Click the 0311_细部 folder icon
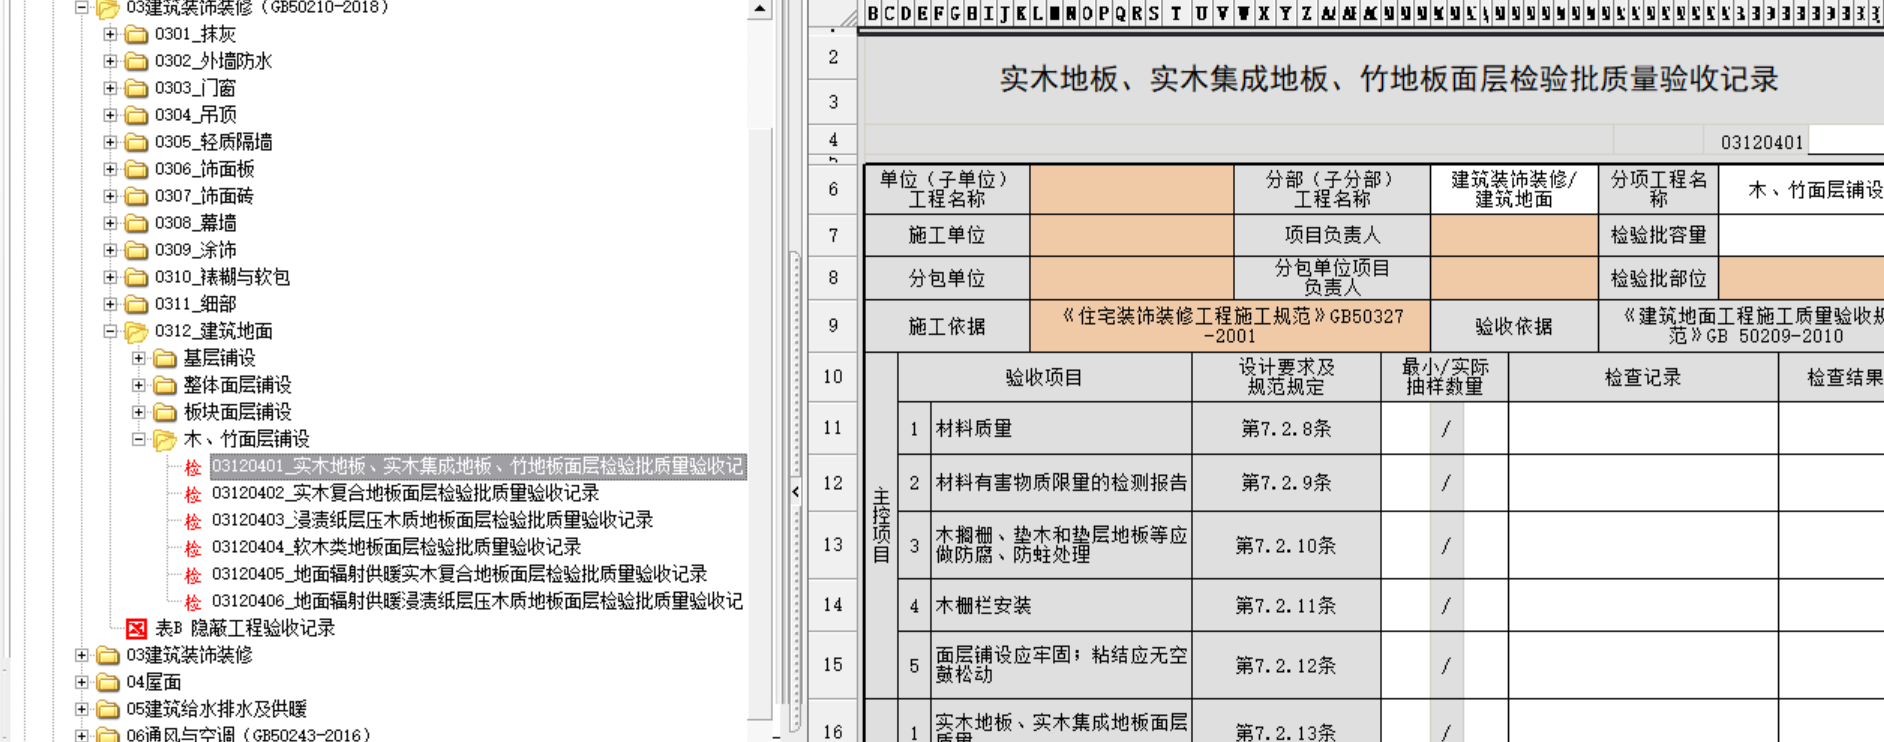1884x742 pixels. (136, 304)
